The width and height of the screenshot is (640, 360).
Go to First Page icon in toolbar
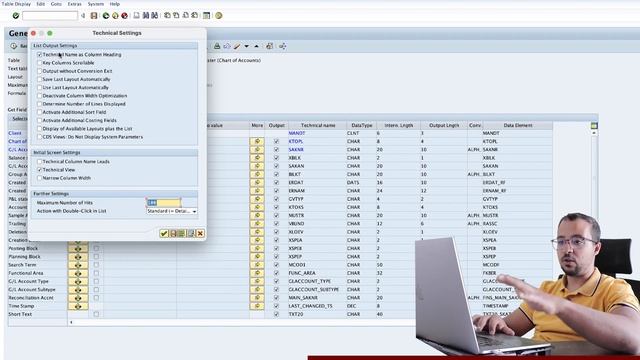tap(167, 16)
